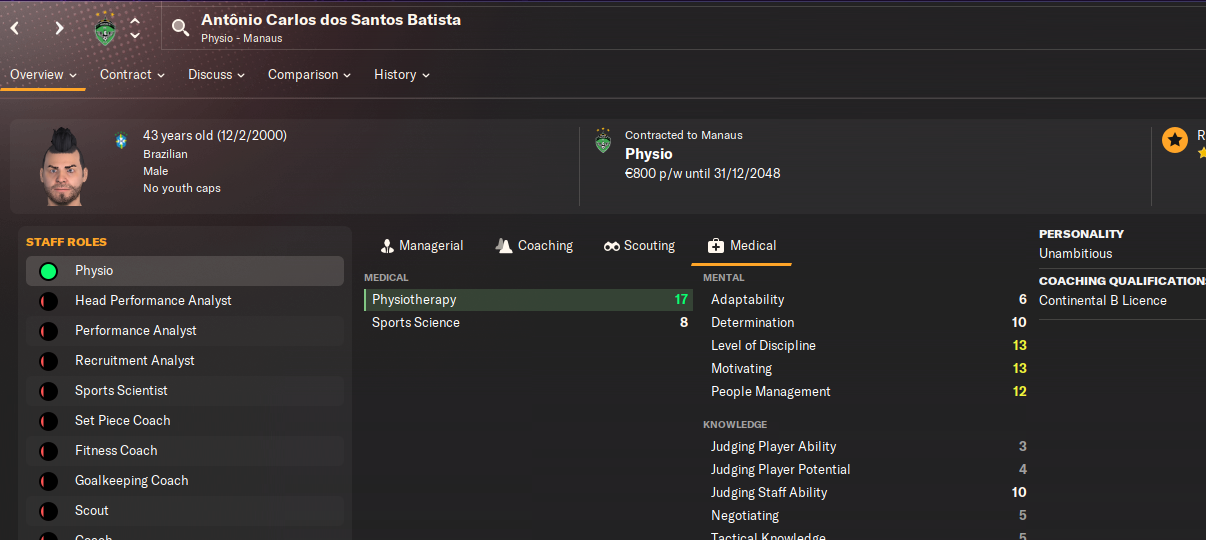
Task: Open the History dropdown menu
Action: [x=401, y=75]
